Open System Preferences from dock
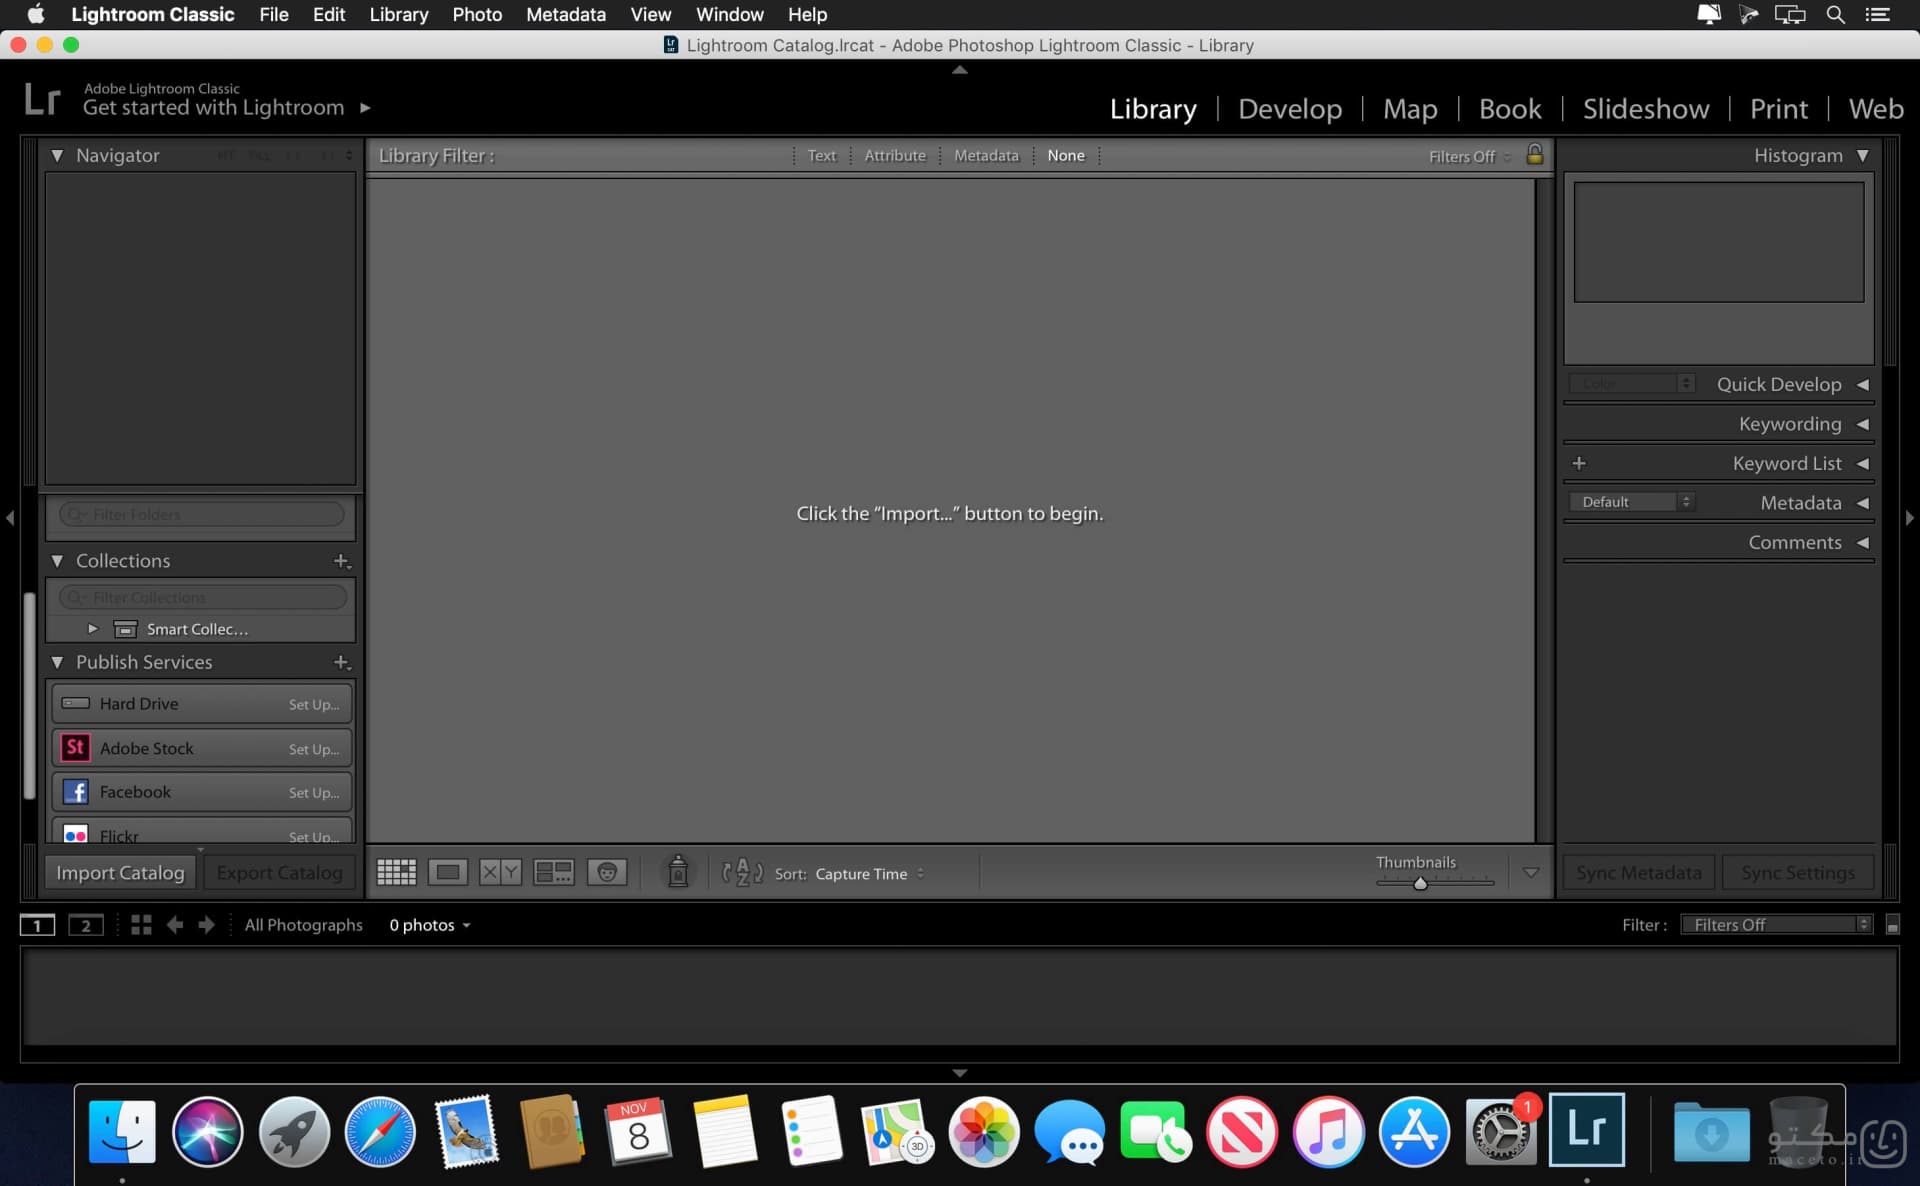1920x1186 pixels. [1500, 1132]
